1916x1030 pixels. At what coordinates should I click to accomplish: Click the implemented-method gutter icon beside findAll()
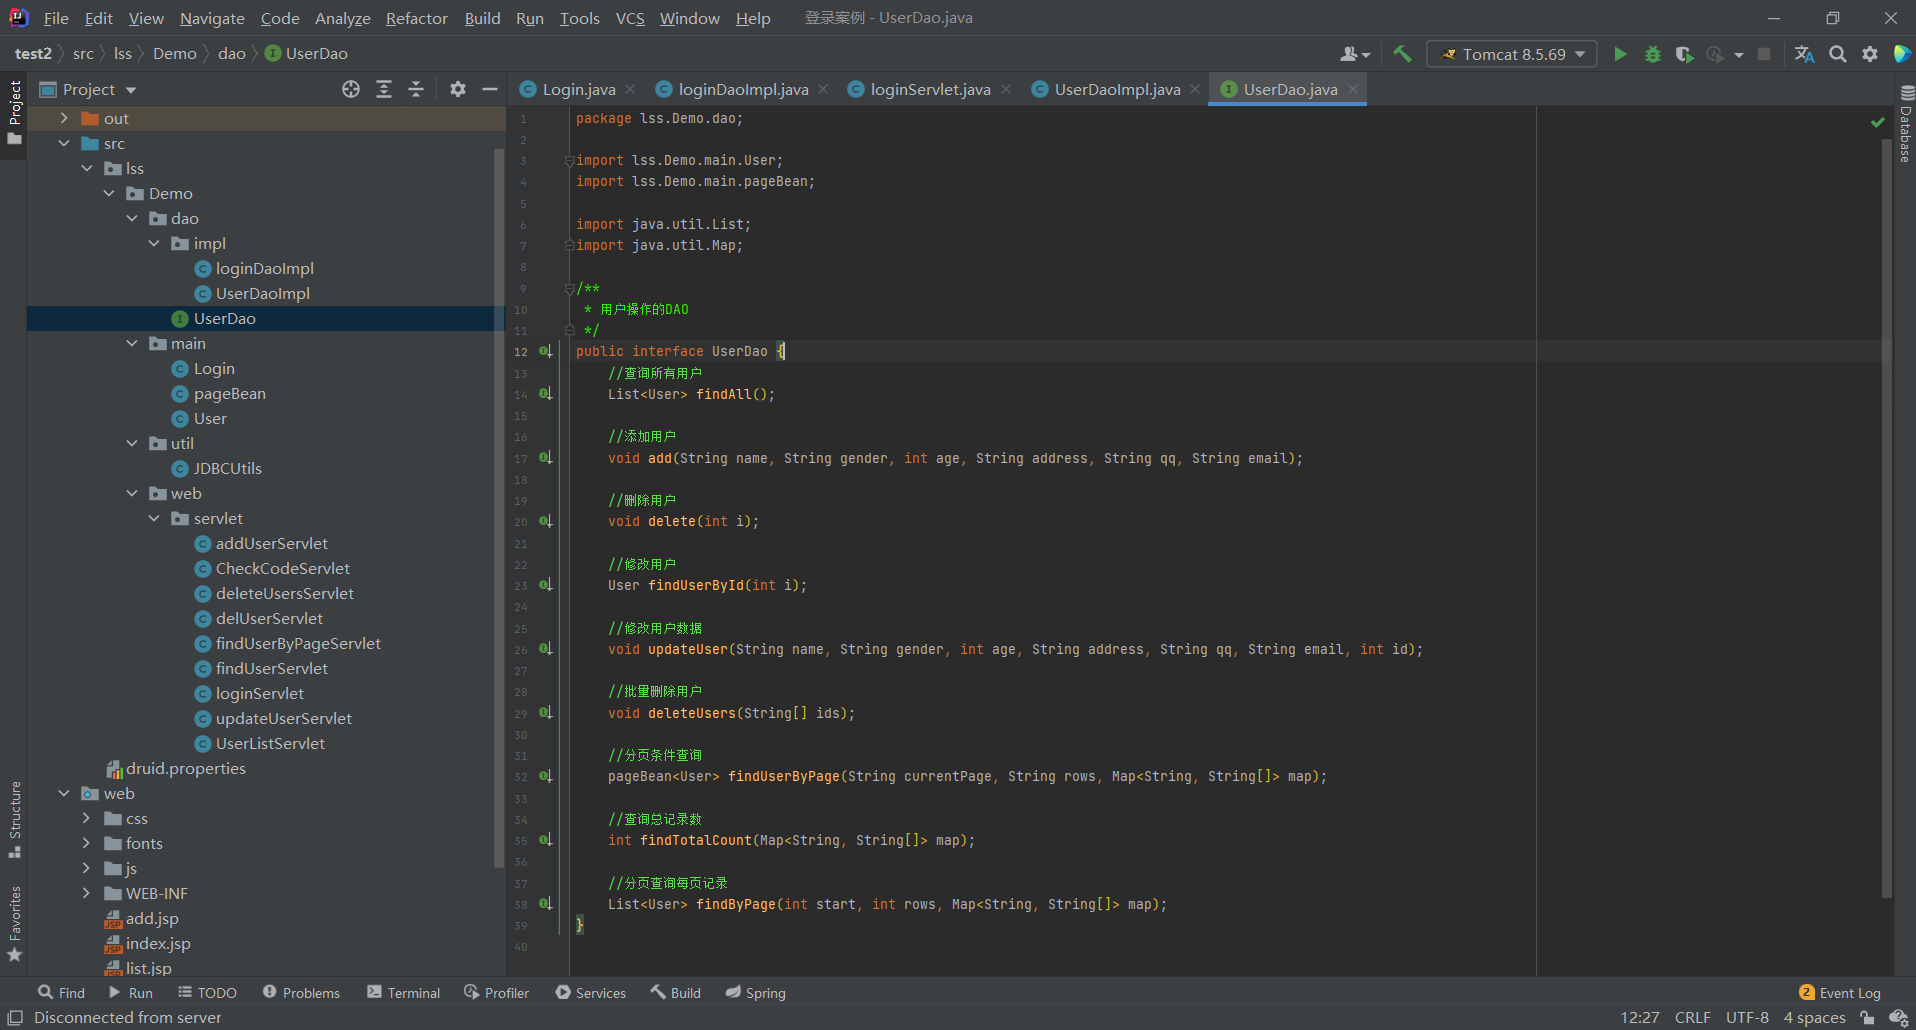pos(545,394)
